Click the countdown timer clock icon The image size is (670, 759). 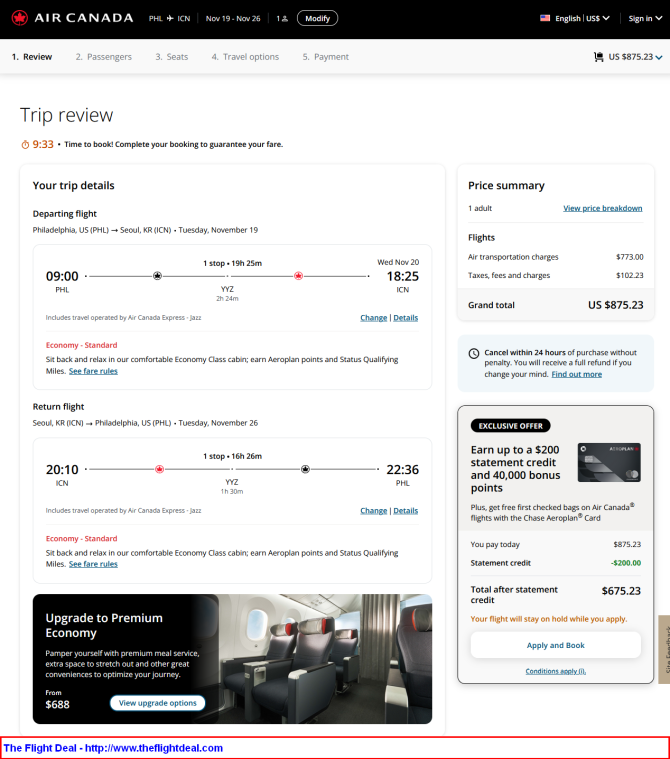click(25, 144)
